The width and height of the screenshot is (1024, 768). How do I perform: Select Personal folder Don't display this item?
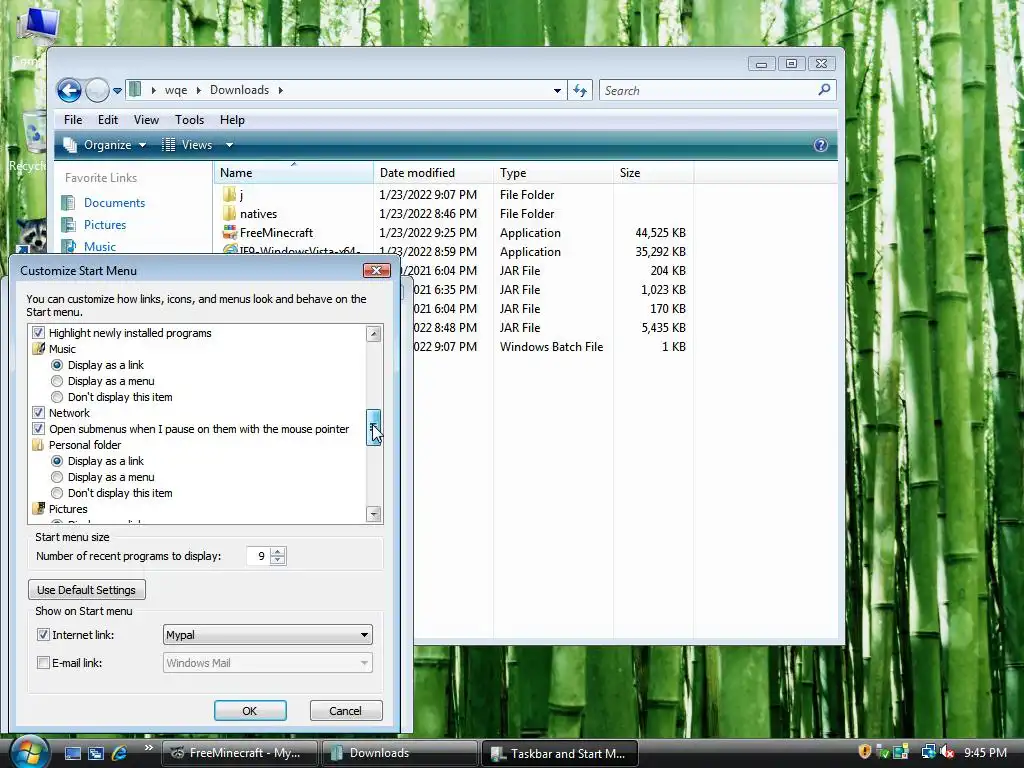pyautogui.click(x=57, y=493)
